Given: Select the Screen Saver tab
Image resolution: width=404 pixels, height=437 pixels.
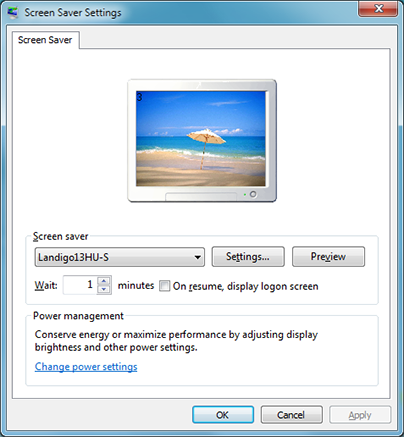Looking at the screenshot, I should (x=45, y=40).
